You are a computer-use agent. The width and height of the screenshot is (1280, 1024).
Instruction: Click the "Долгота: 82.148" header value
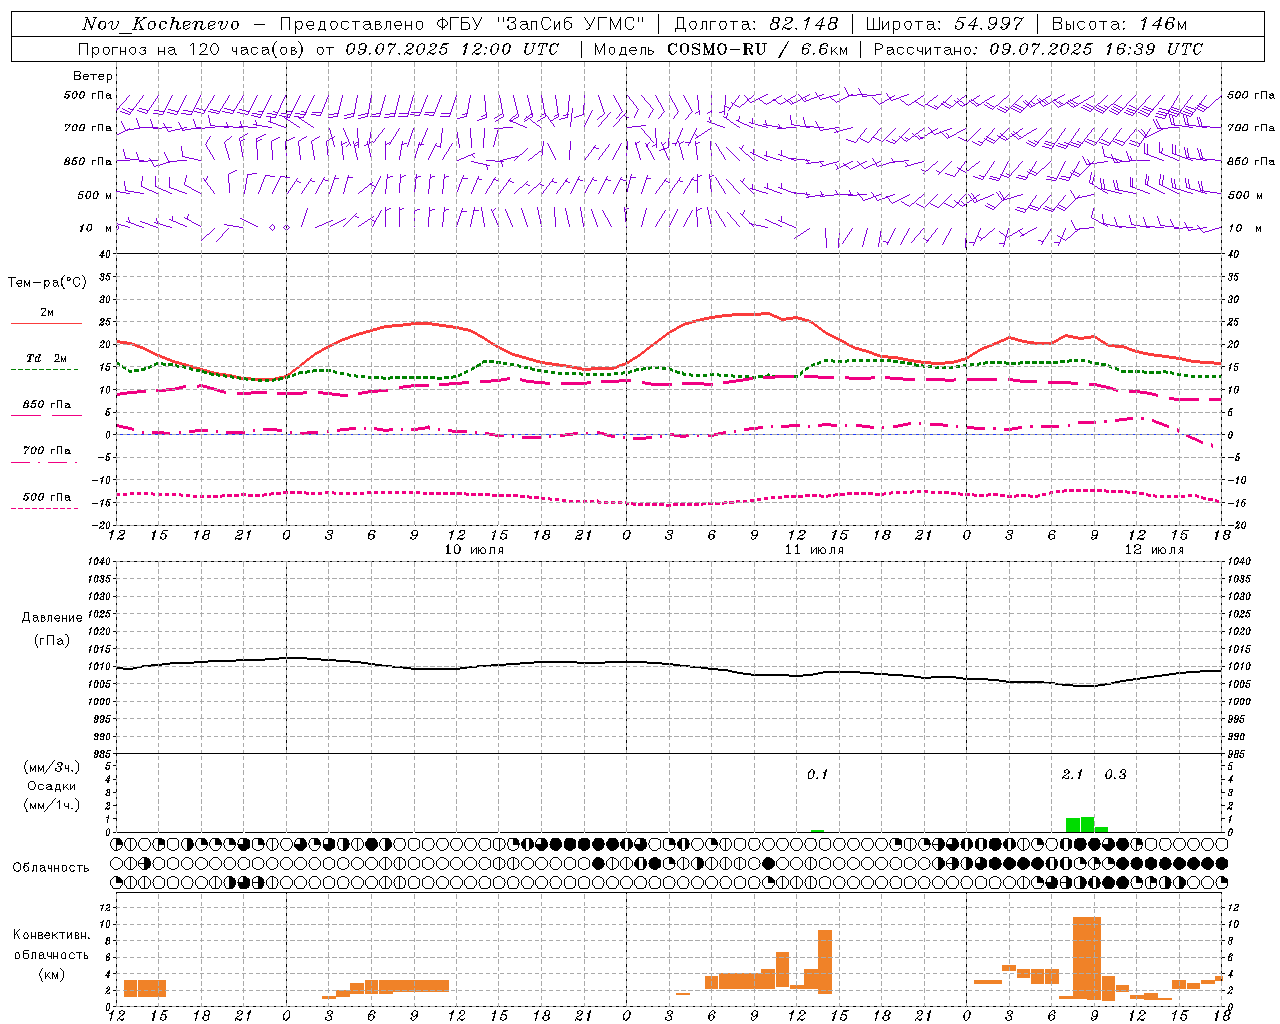click(756, 24)
